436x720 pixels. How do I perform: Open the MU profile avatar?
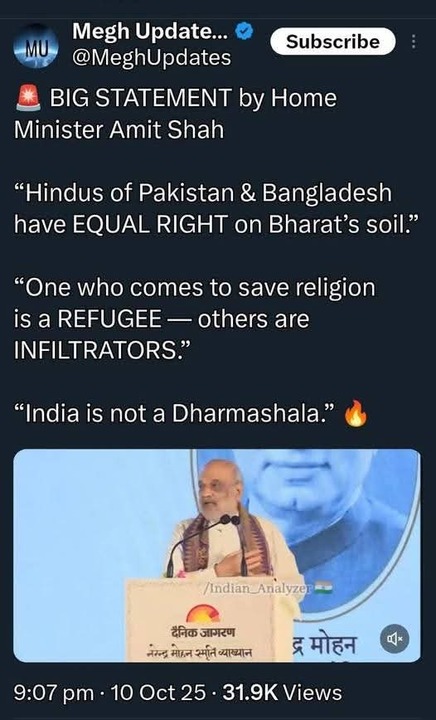35,46
